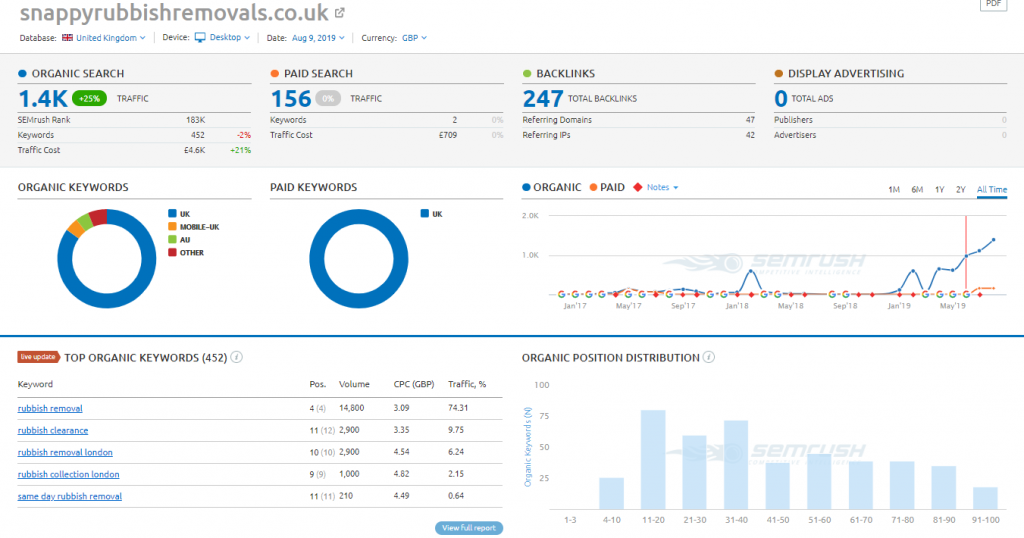Click the 31-40 position bar
The image size is (1024, 538).
tap(736, 465)
